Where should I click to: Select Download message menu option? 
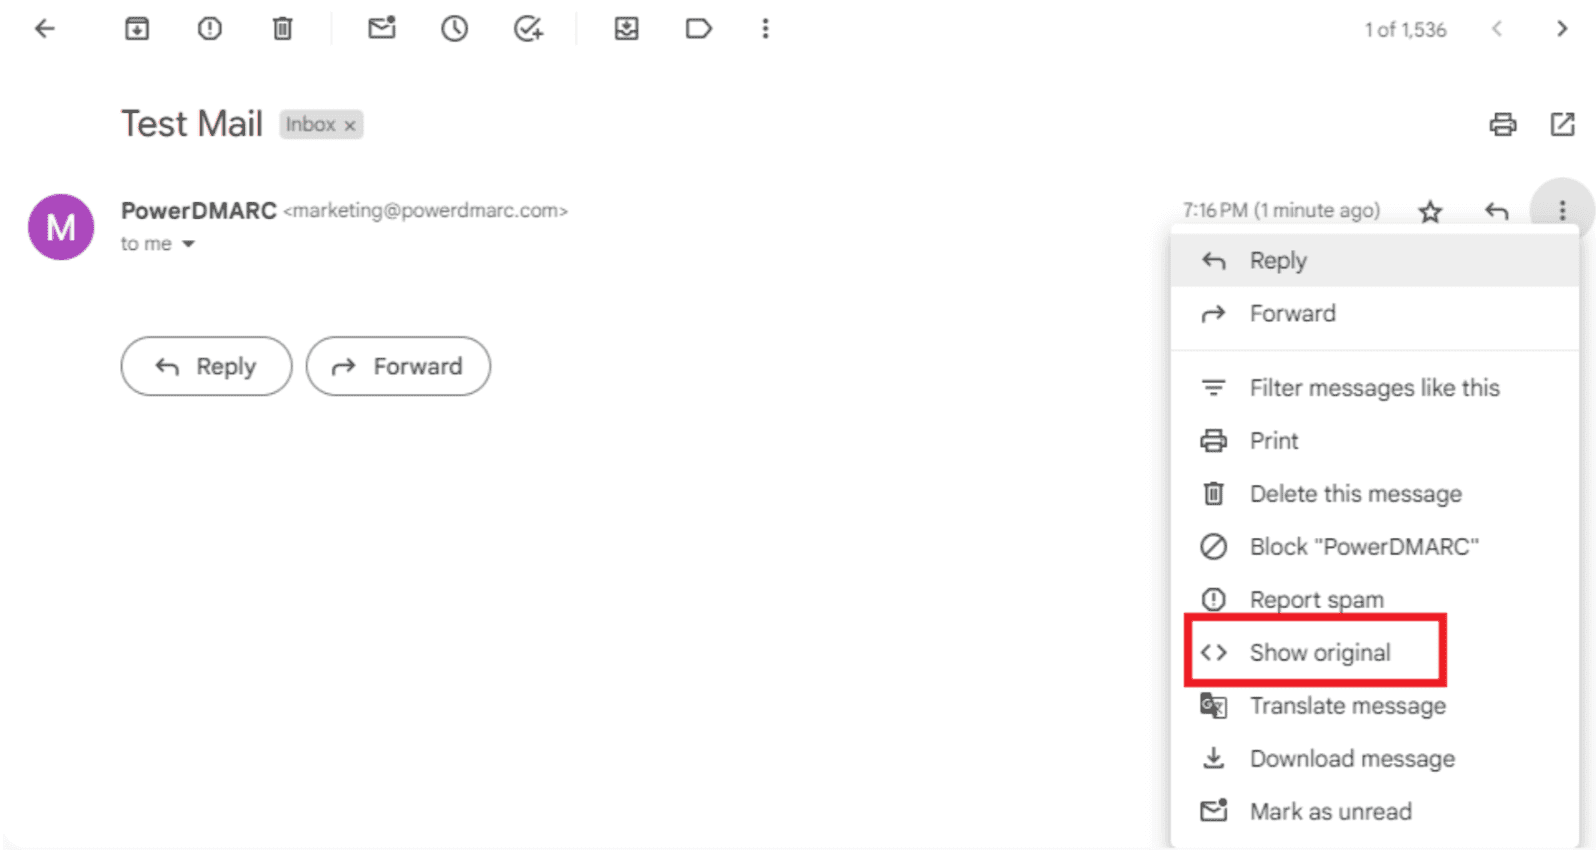(x=1351, y=759)
